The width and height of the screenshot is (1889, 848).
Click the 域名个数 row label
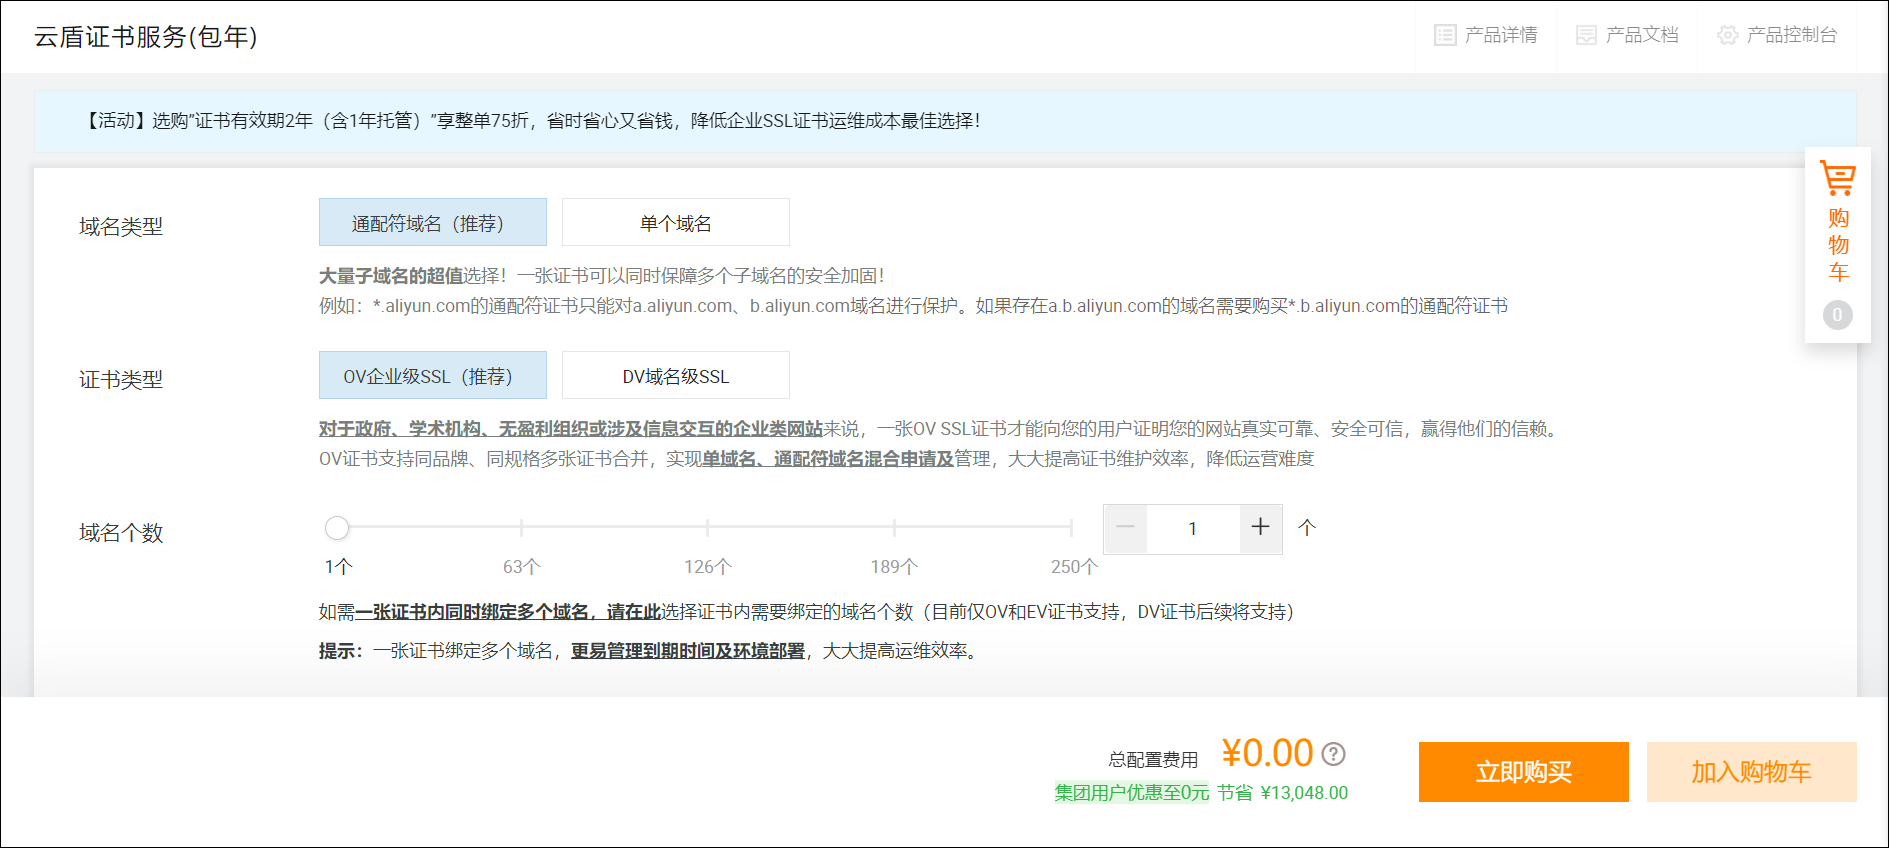pyautogui.click(x=121, y=533)
